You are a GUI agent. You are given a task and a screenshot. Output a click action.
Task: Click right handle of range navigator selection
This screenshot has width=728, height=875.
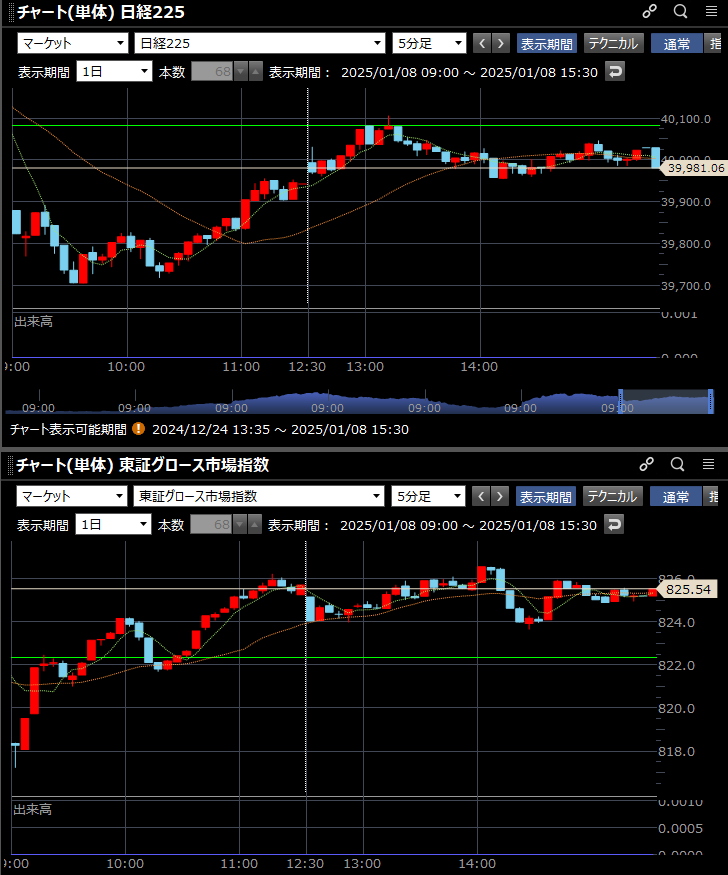click(711, 401)
